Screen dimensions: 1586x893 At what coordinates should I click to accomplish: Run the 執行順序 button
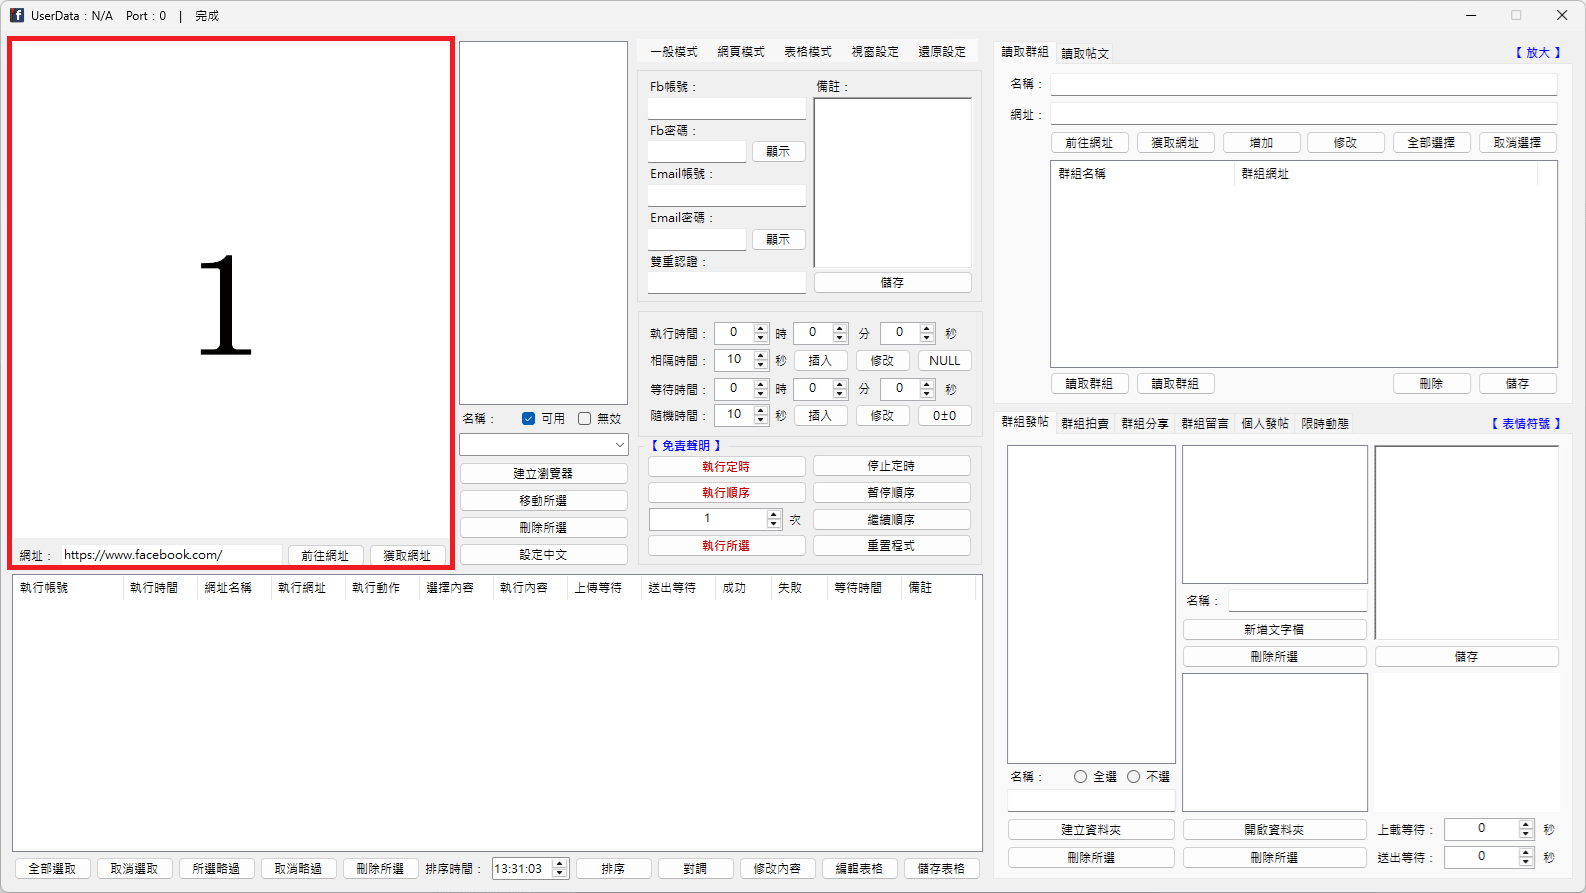(727, 493)
